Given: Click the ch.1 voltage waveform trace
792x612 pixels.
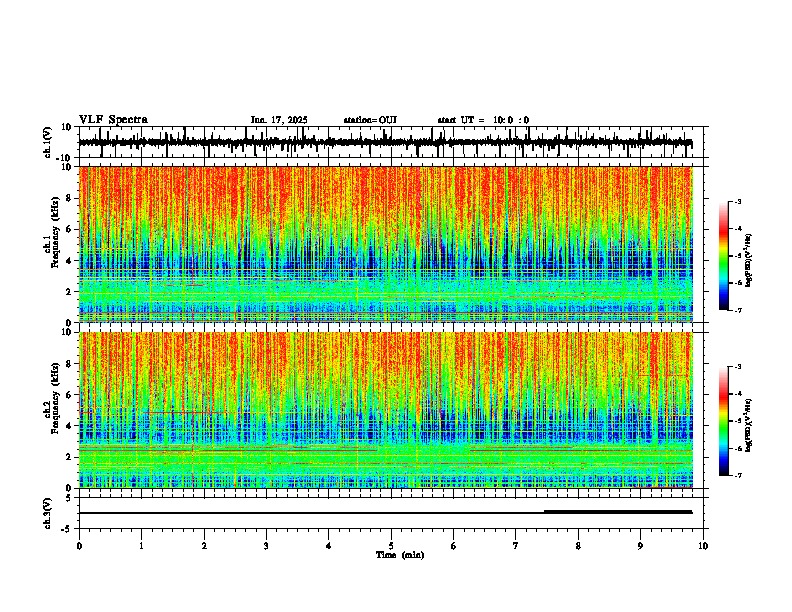Looking at the screenshot, I should click(x=386, y=142).
